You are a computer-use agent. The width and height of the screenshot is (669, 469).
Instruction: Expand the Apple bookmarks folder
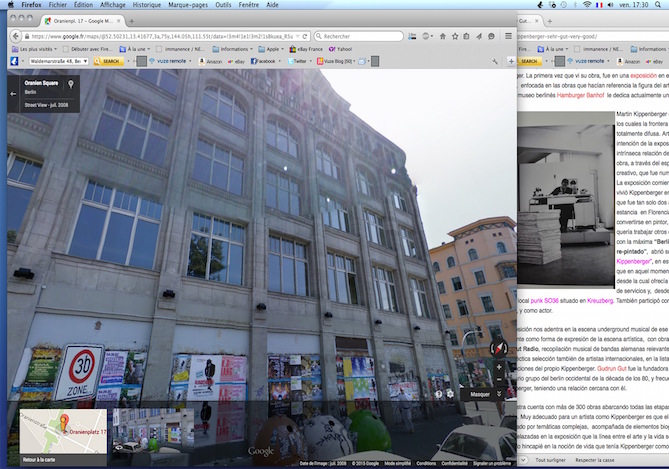click(271, 49)
